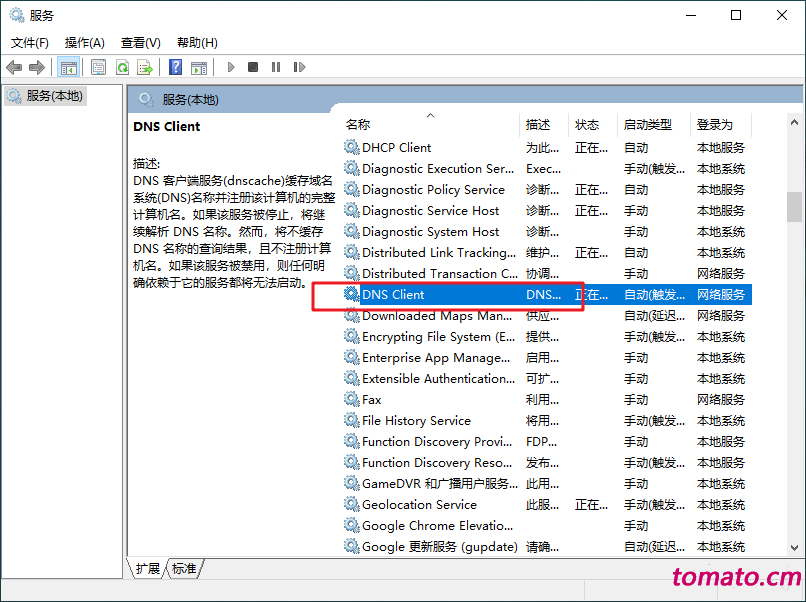Image resolution: width=806 pixels, height=602 pixels.
Task: Click gear icon of Geolocation Service
Action: point(352,504)
